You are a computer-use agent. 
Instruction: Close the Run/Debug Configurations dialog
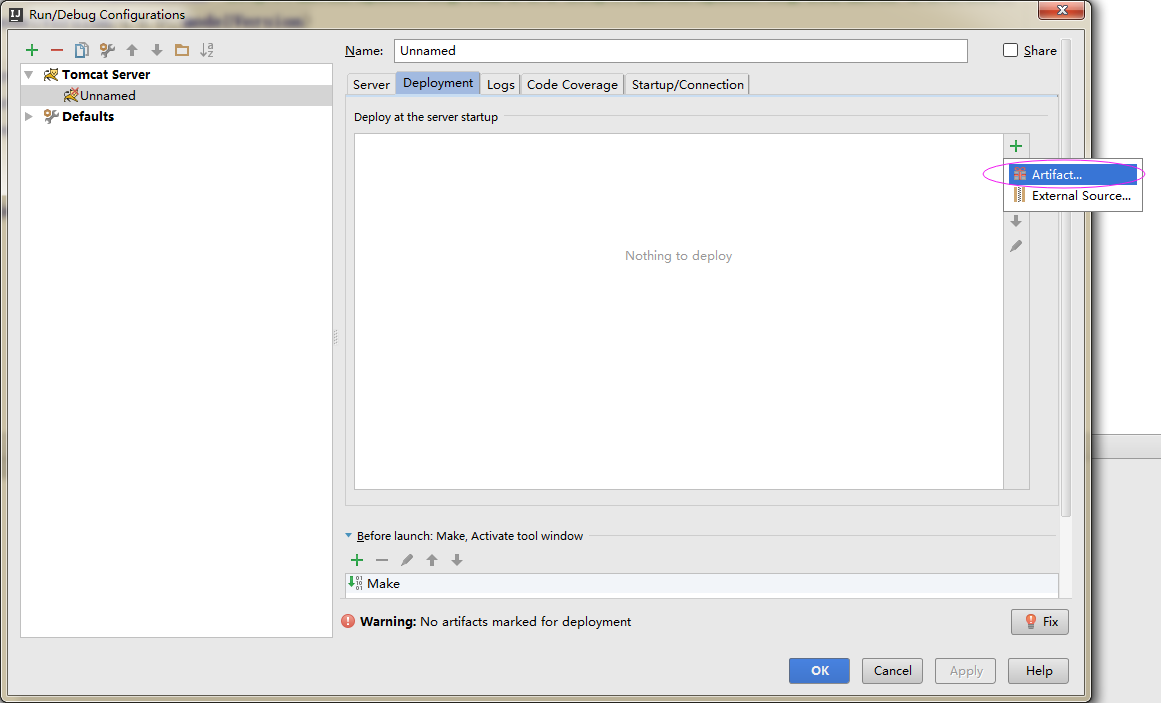tap(1062, 10)
